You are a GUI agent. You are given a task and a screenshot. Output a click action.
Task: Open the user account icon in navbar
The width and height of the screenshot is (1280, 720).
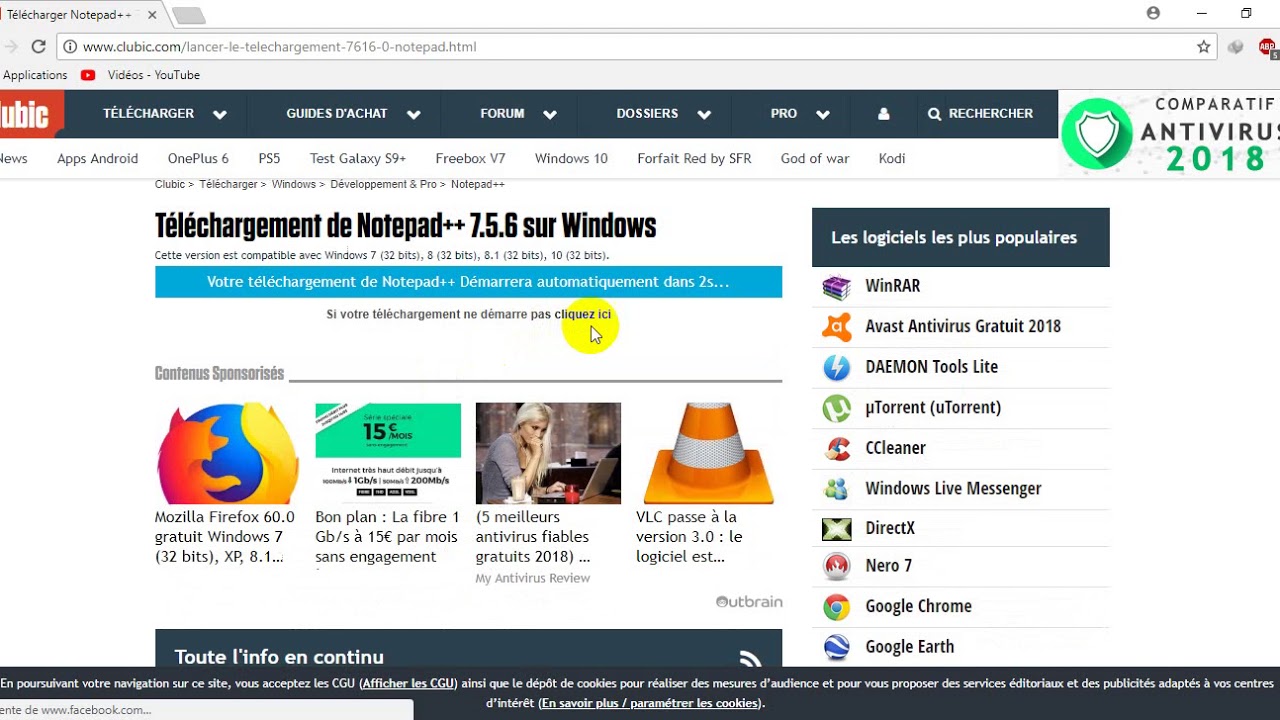883,114
